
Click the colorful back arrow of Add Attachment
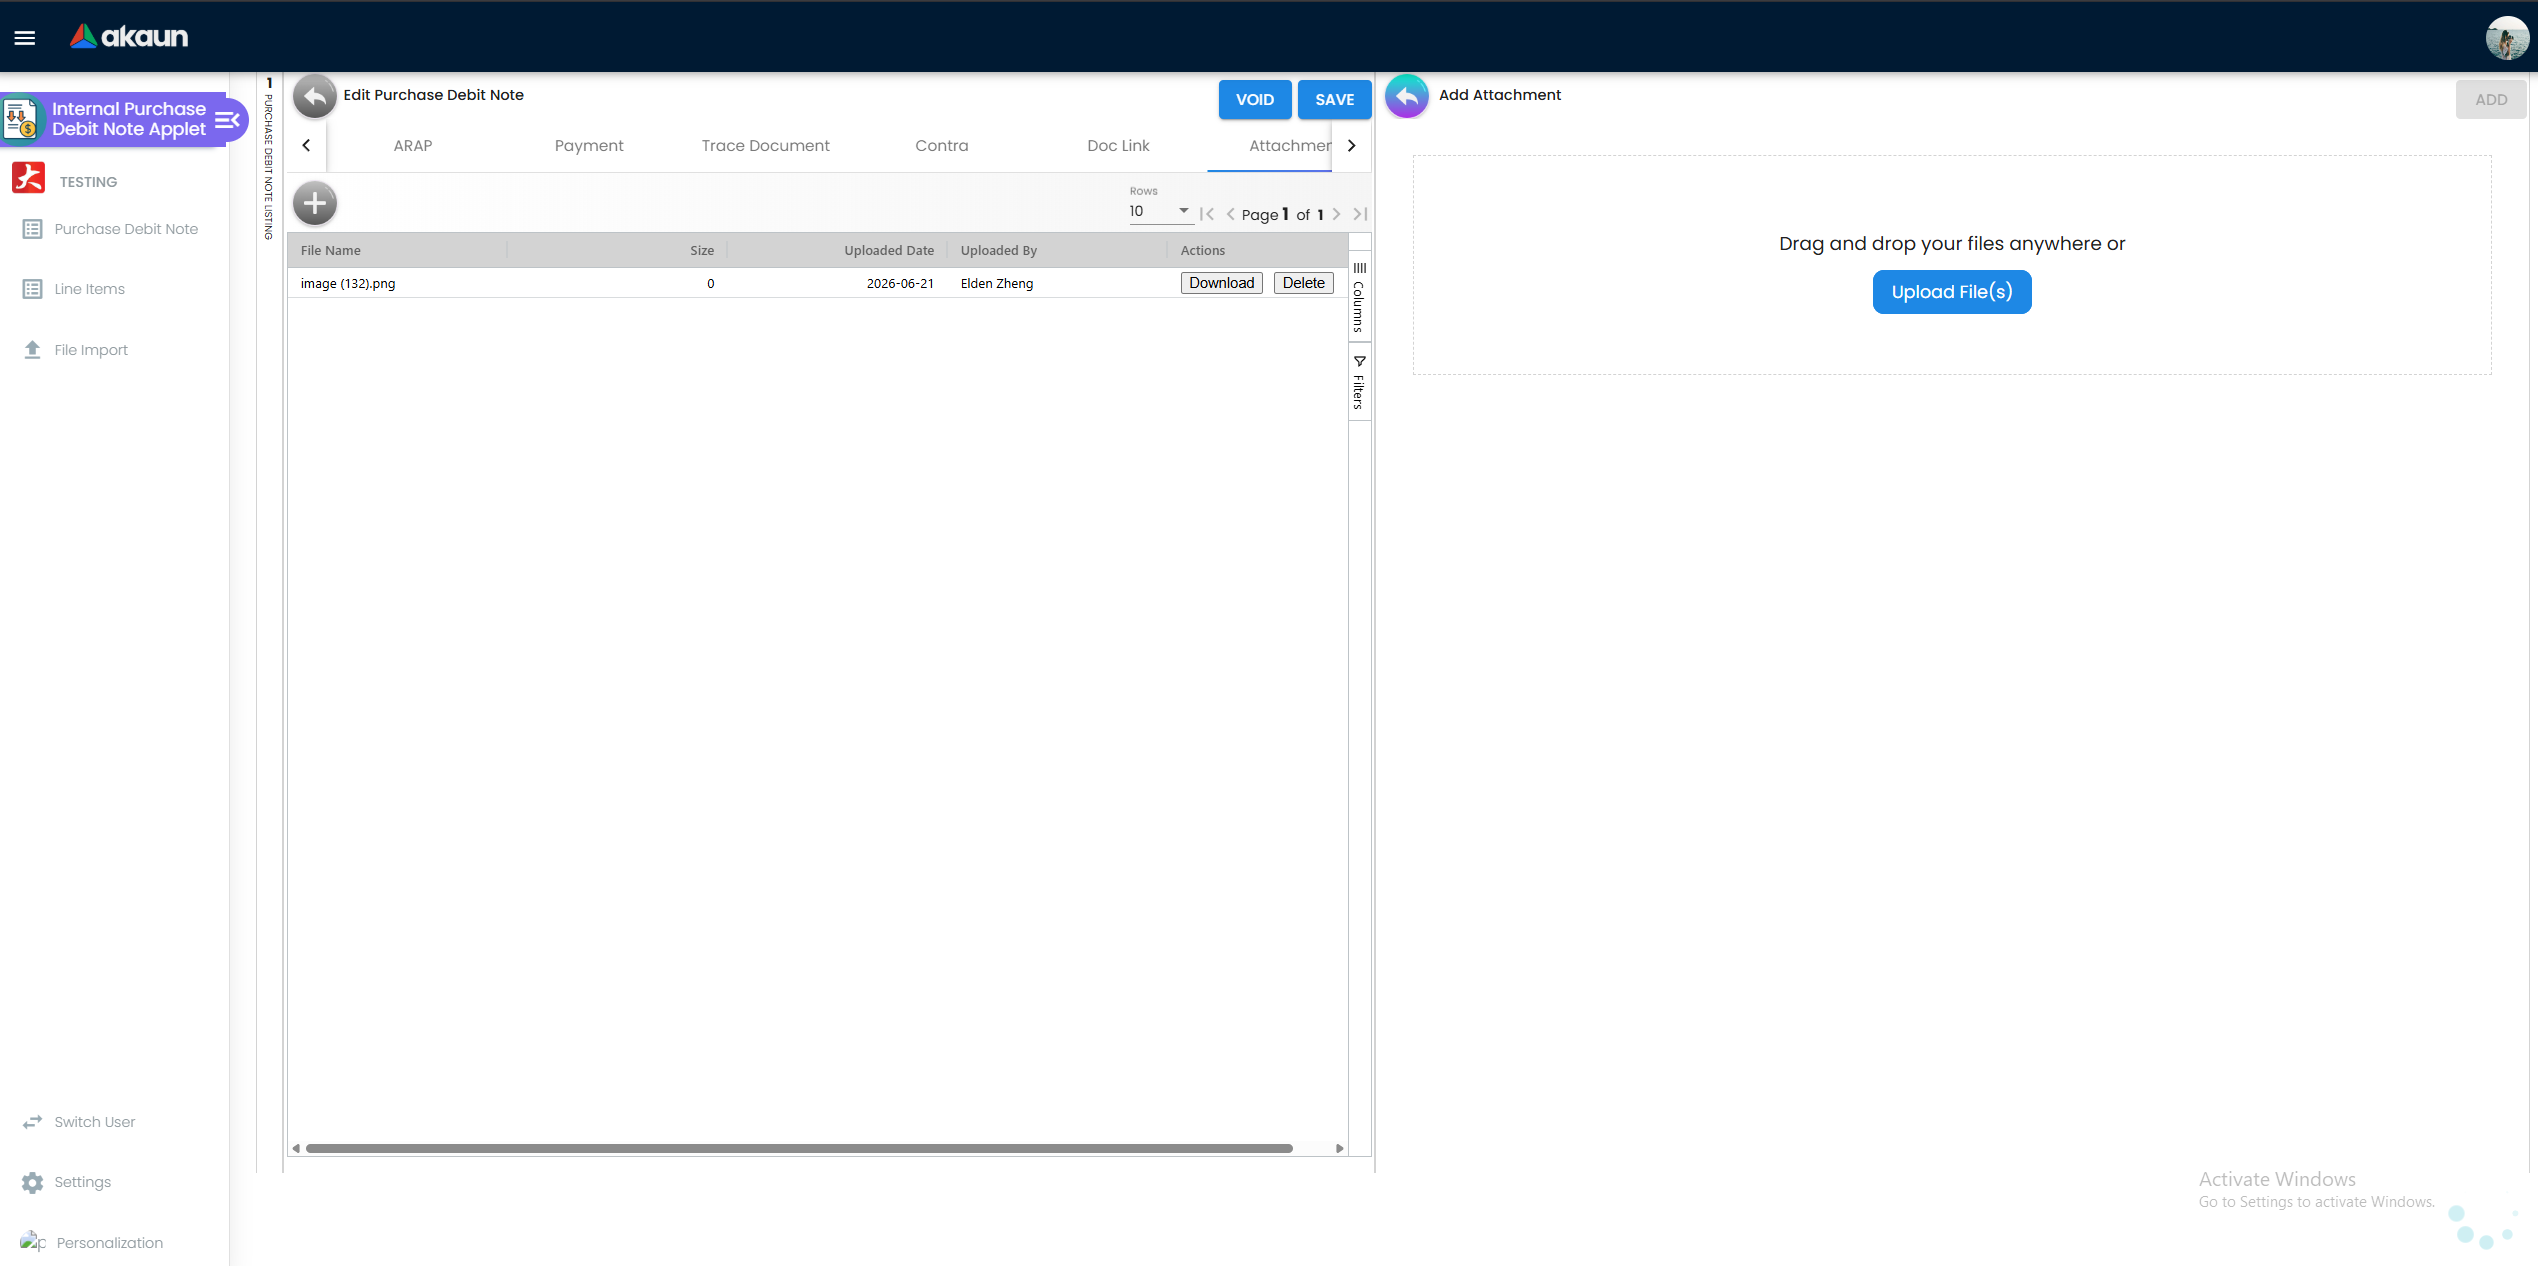point(1407,97)
